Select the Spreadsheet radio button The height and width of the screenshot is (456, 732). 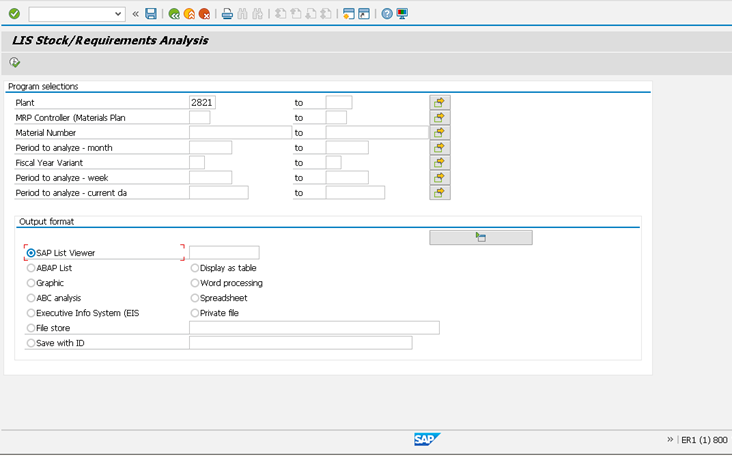[x=195, y=298]
